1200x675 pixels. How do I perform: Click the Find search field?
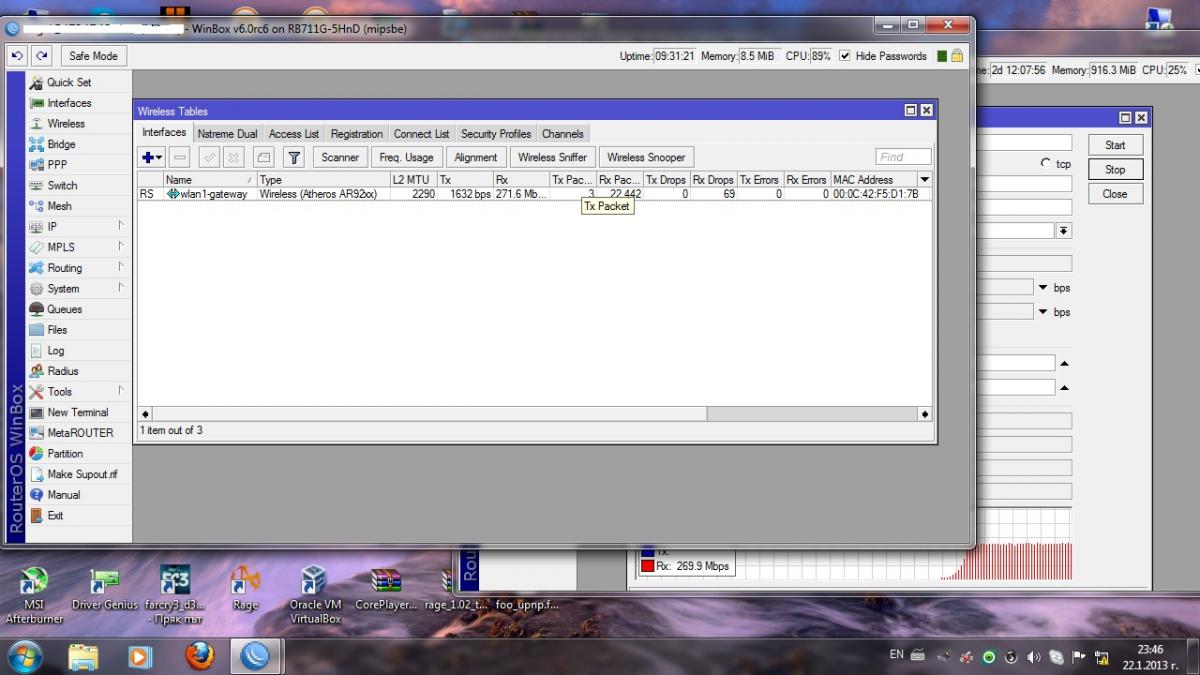(903, 157)
